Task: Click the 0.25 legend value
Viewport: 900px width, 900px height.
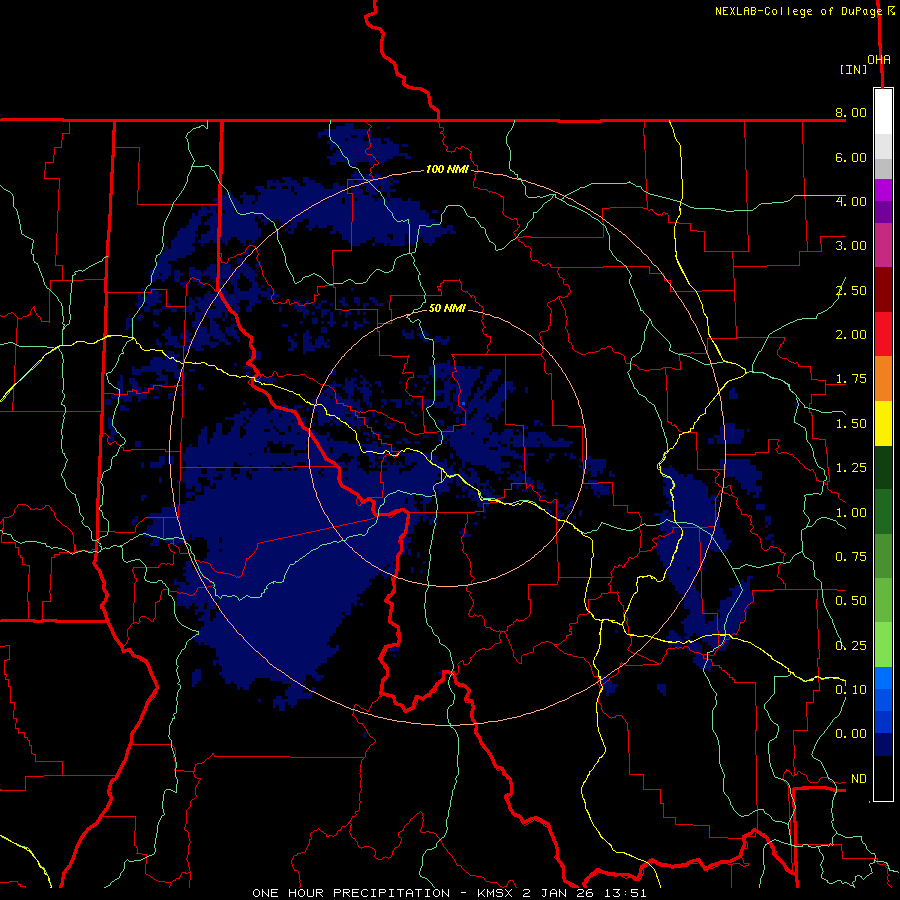Action: (851, 646)
